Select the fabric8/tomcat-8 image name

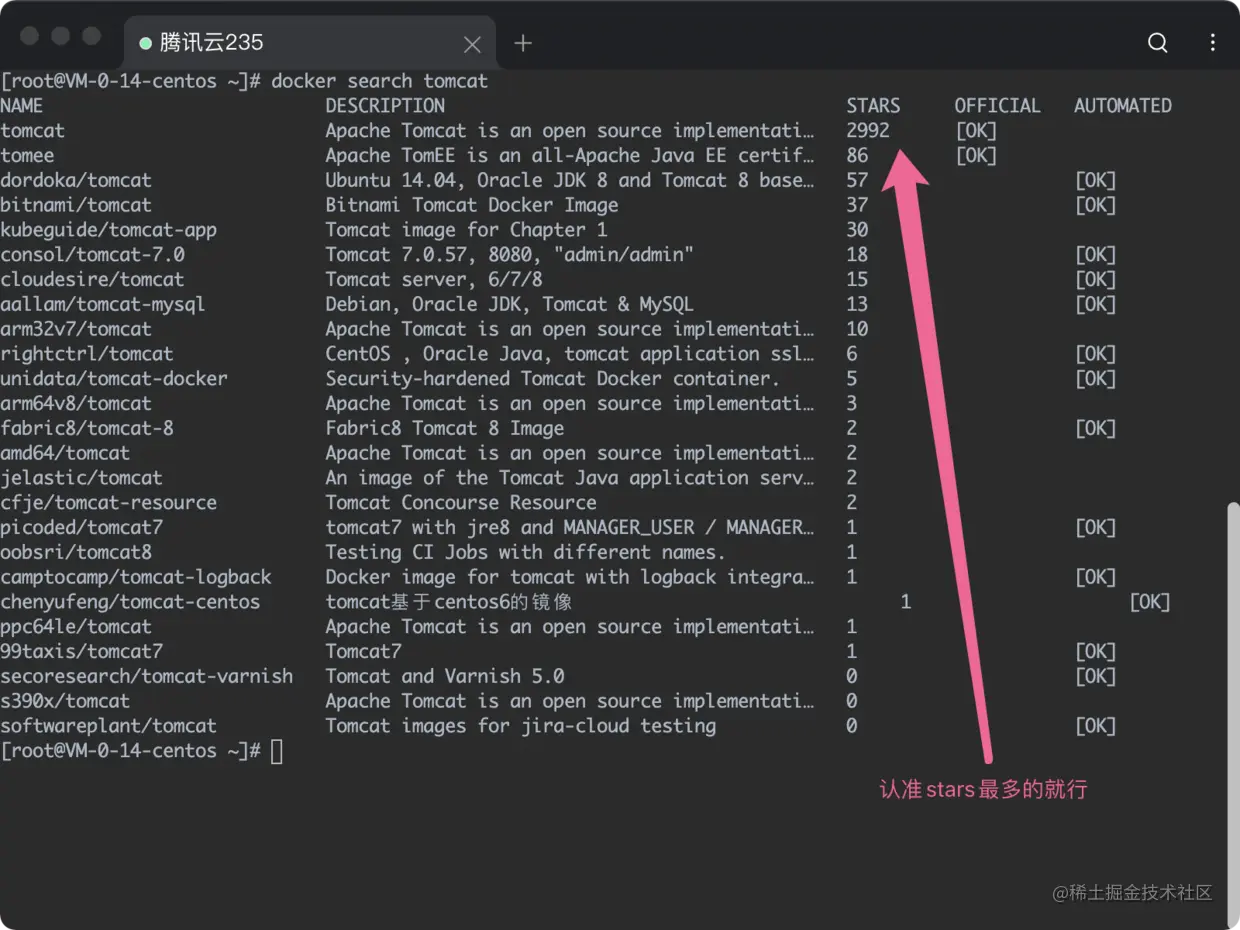pos(87,428)
